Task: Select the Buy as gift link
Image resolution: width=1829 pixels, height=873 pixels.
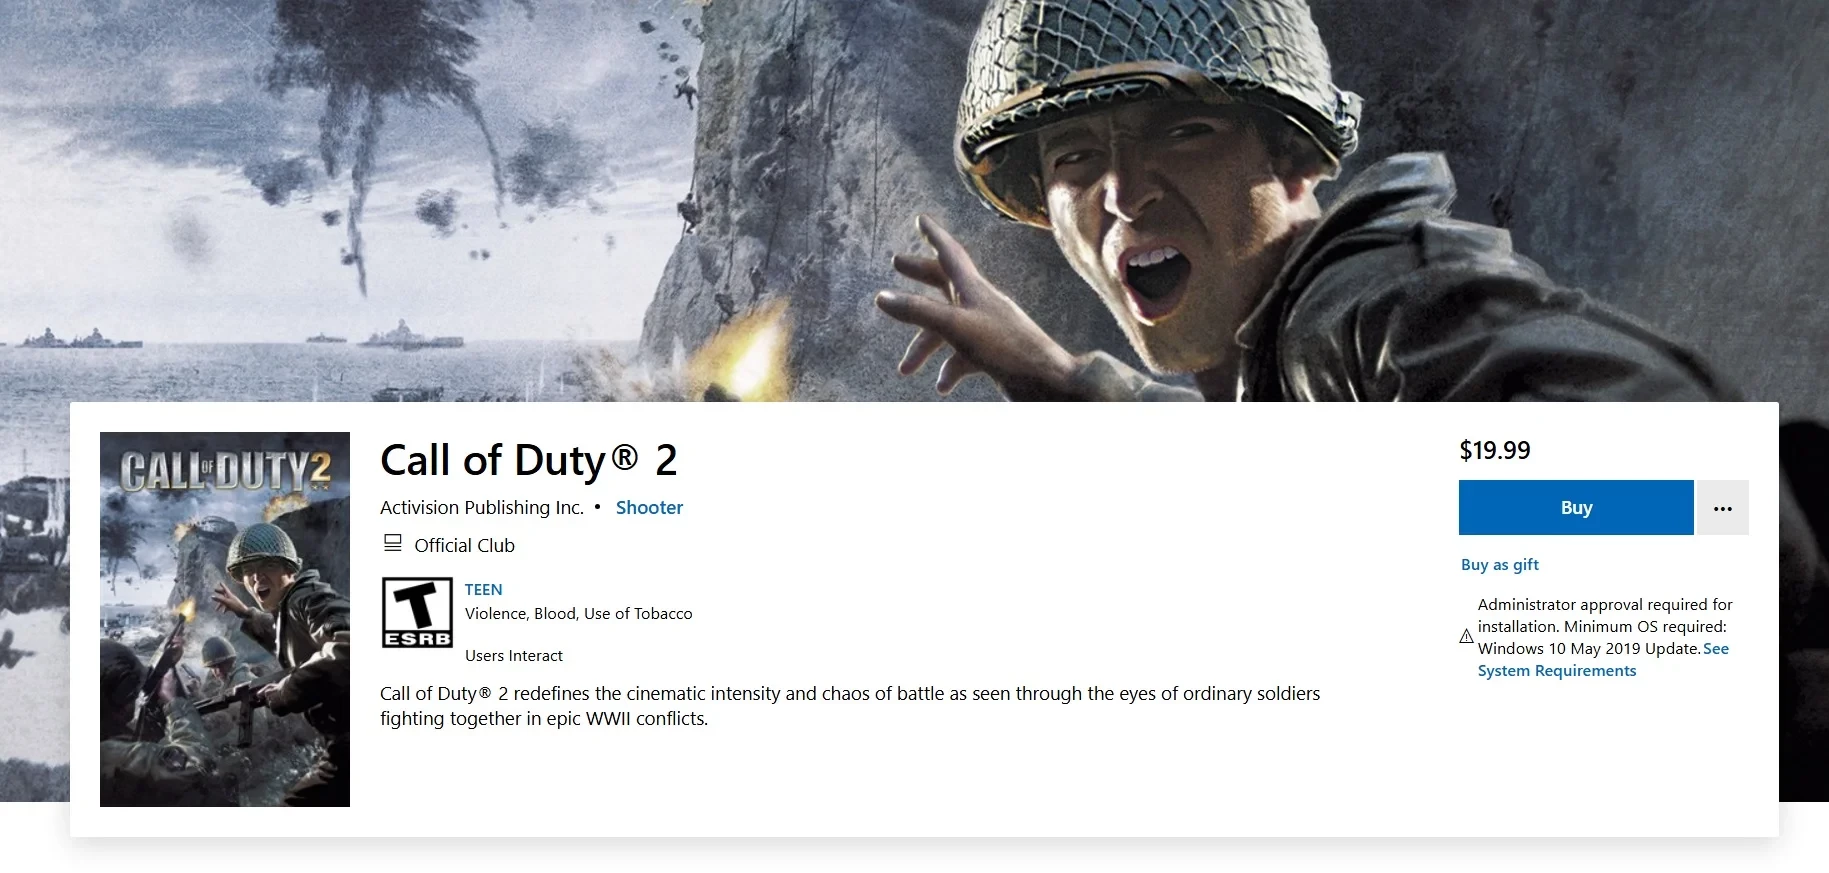Action: pyautogui.click(x=1499, y=565)
